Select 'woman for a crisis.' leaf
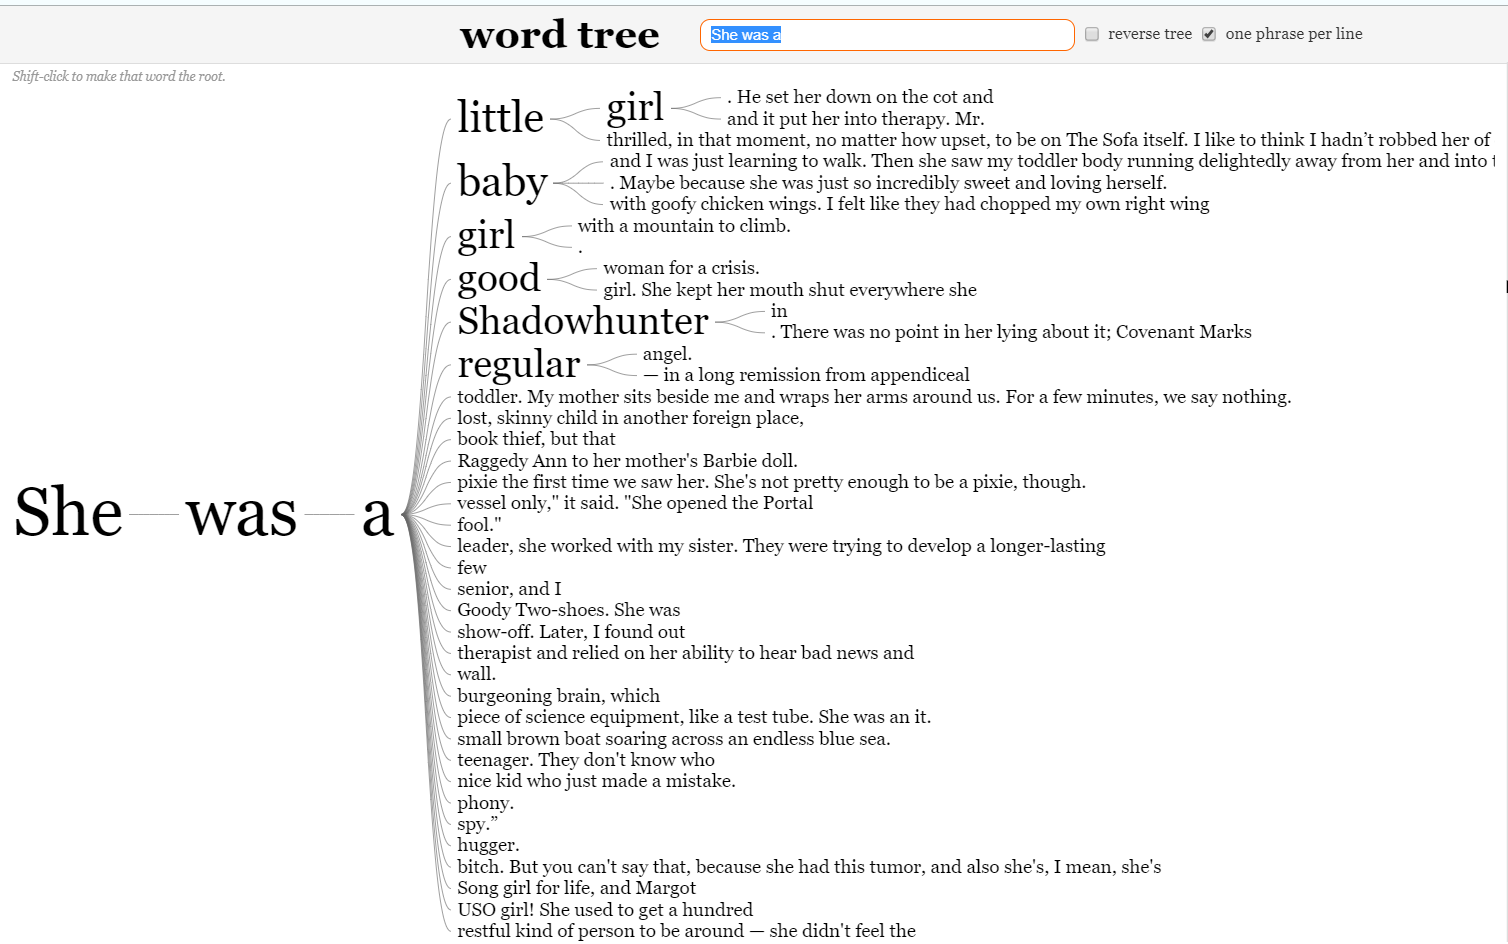This screenshot has height=944, width=1508. click(x=681, y=268)
